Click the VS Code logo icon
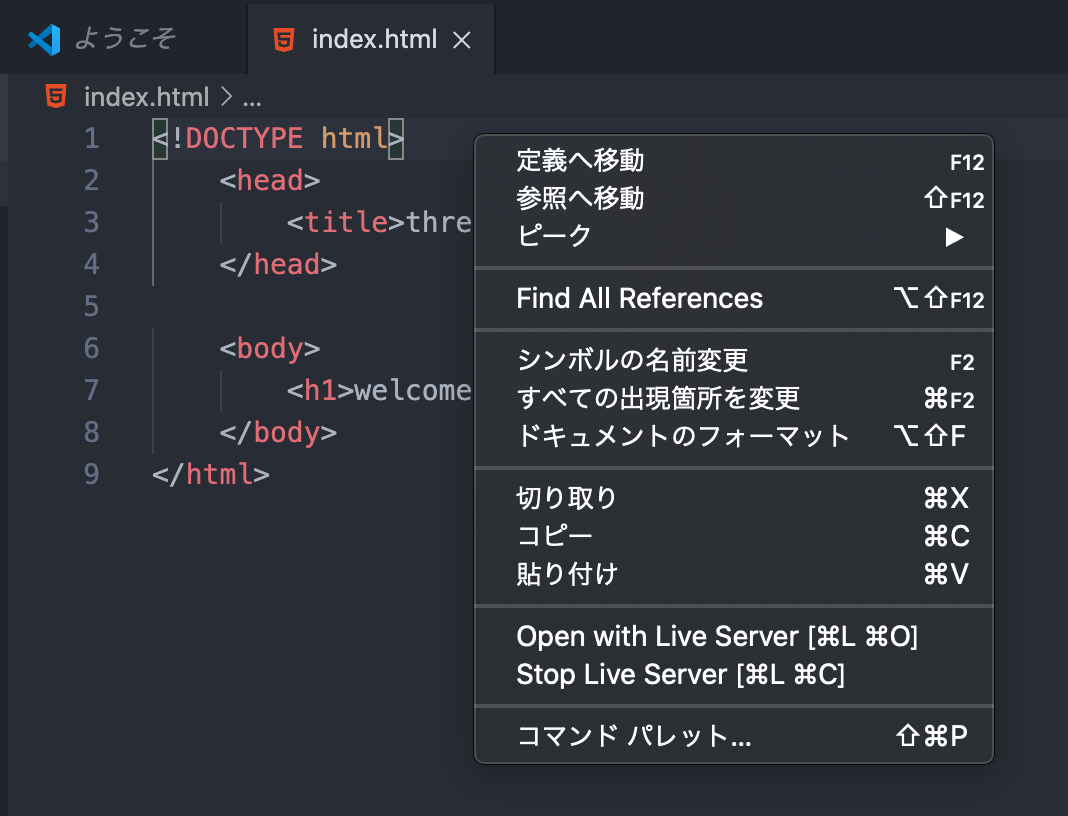 pos(45,39)
